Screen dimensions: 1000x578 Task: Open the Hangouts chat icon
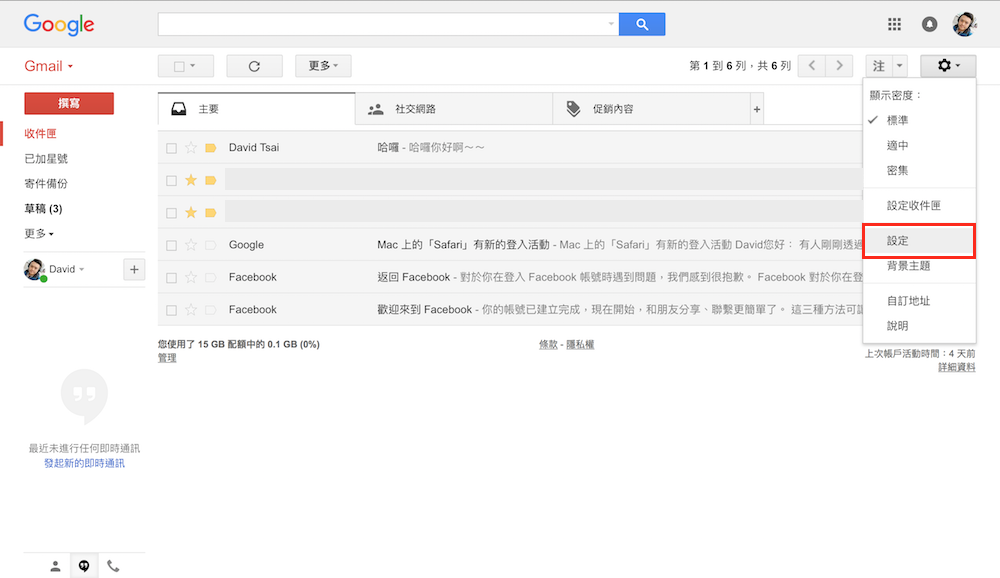(84, 566)
